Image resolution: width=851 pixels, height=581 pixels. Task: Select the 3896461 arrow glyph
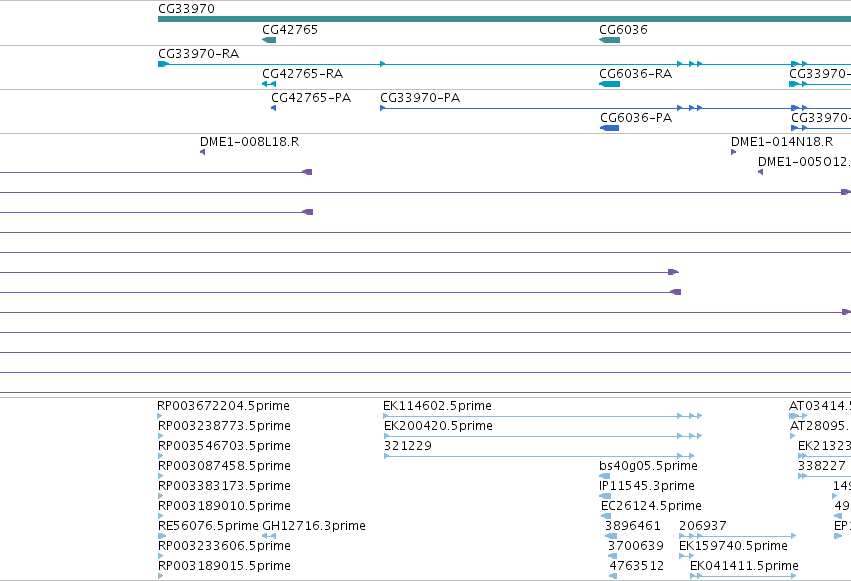click(x=611, y=536)
